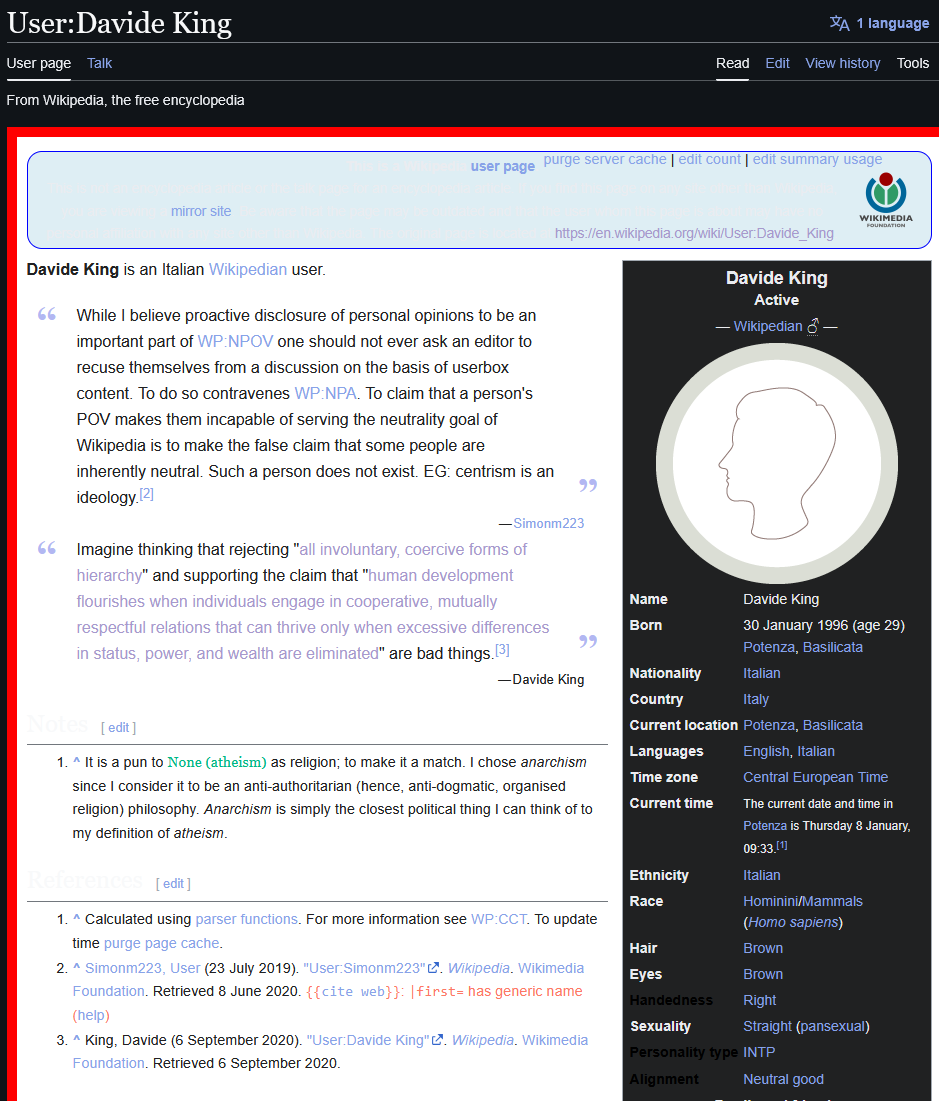Open the INTP personality type link
Image resolution: width=939 pixels, height=1101 pixels.
point(759,1053)
